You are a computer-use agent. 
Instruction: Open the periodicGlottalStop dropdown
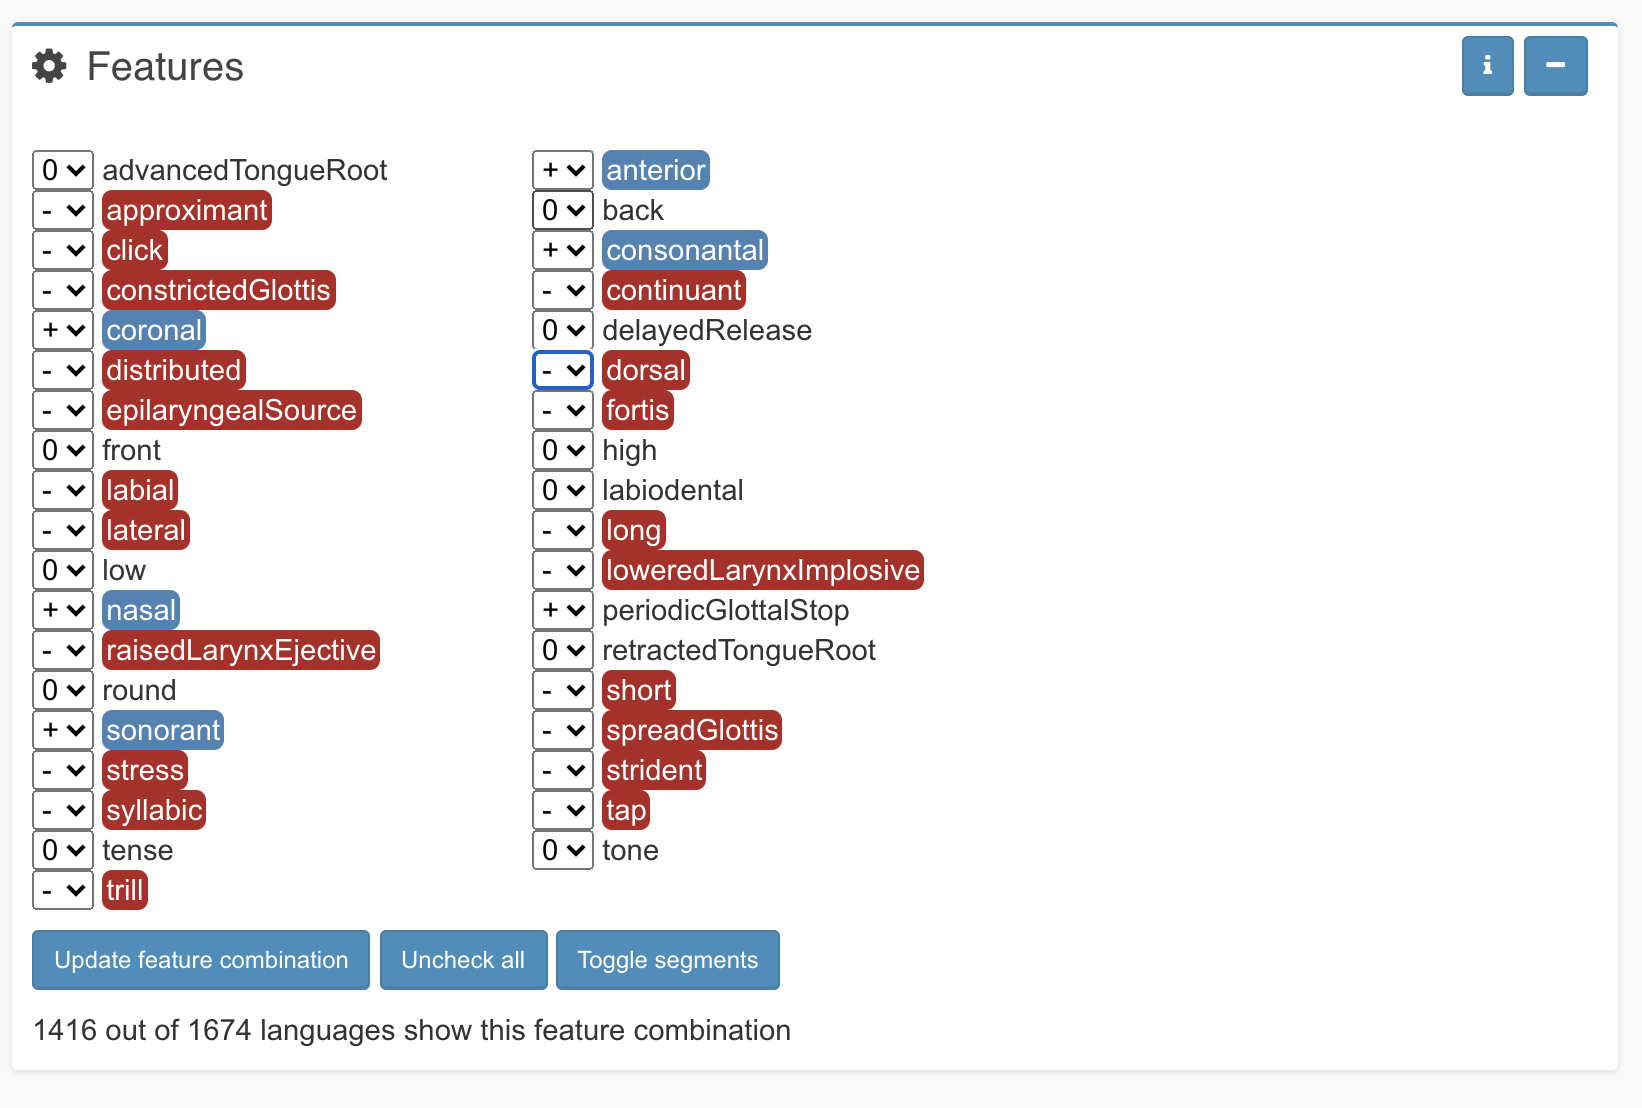tap(563, 610)
